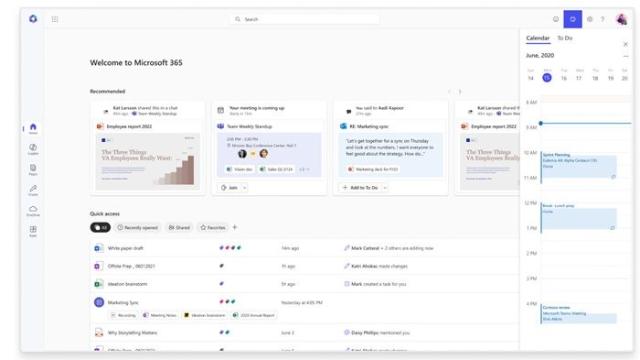Expand the dropdown arrow beside Join button
This screenshot has height=360, width=640.
tap(244, 188)
